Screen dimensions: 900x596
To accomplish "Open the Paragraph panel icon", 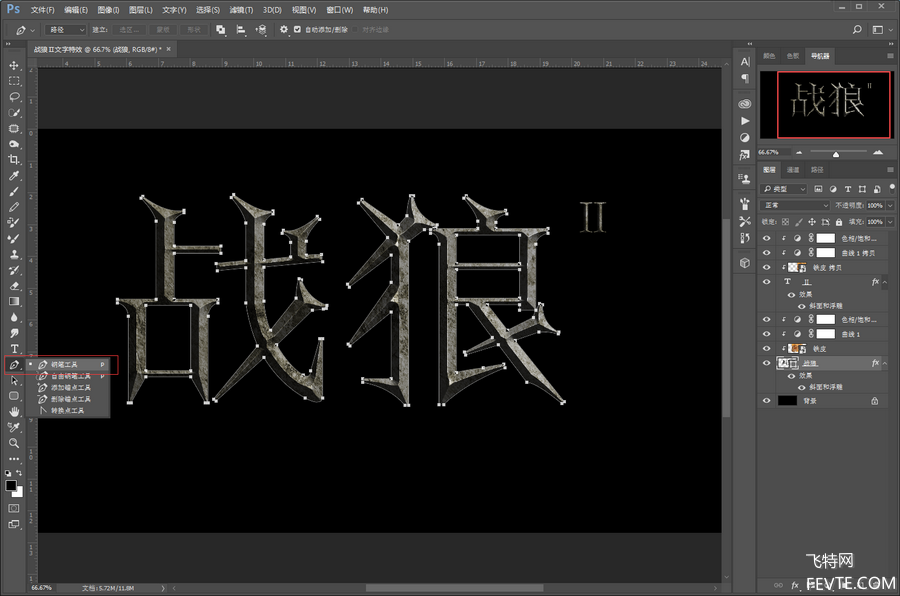I will click(x=745, y=78).
